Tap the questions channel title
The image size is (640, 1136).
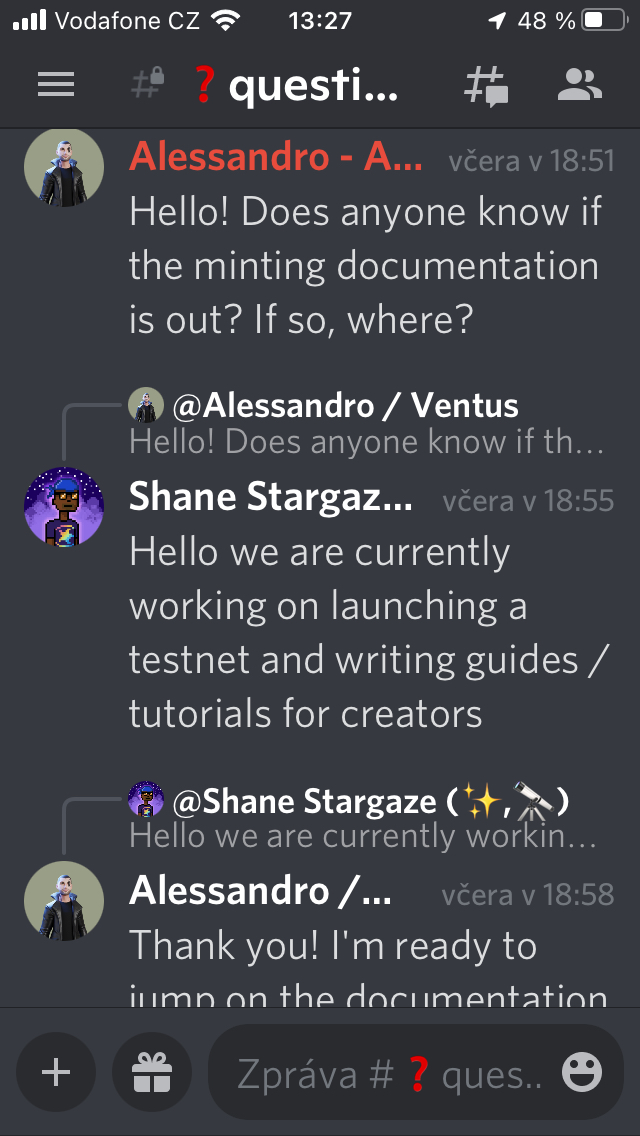(x=298, y=86)
